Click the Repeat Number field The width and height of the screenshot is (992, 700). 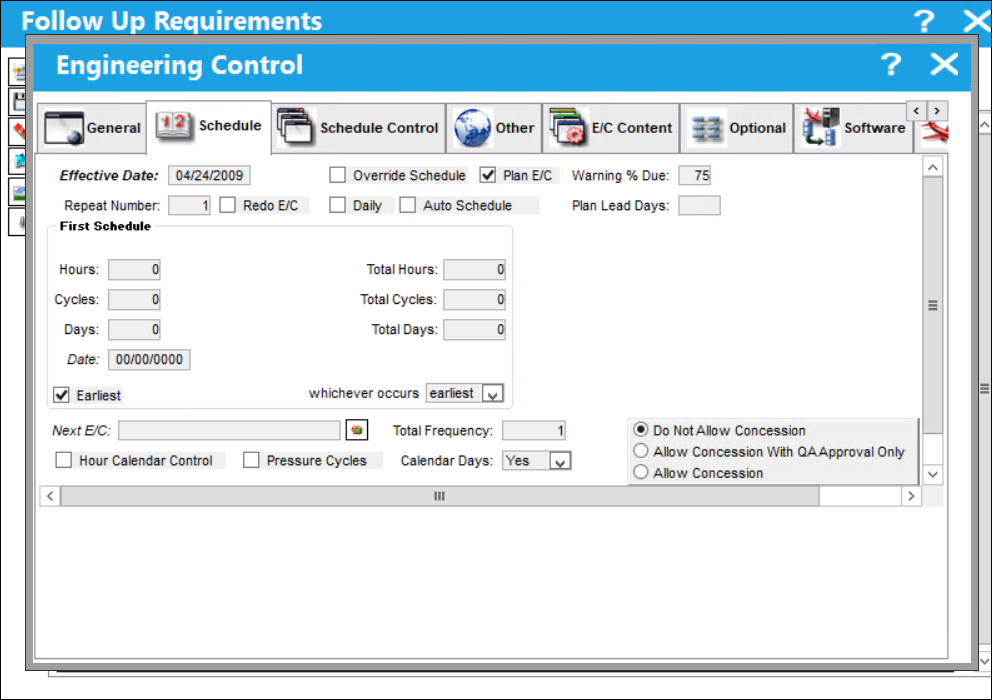pyautogui.click(x=189, y=206)
